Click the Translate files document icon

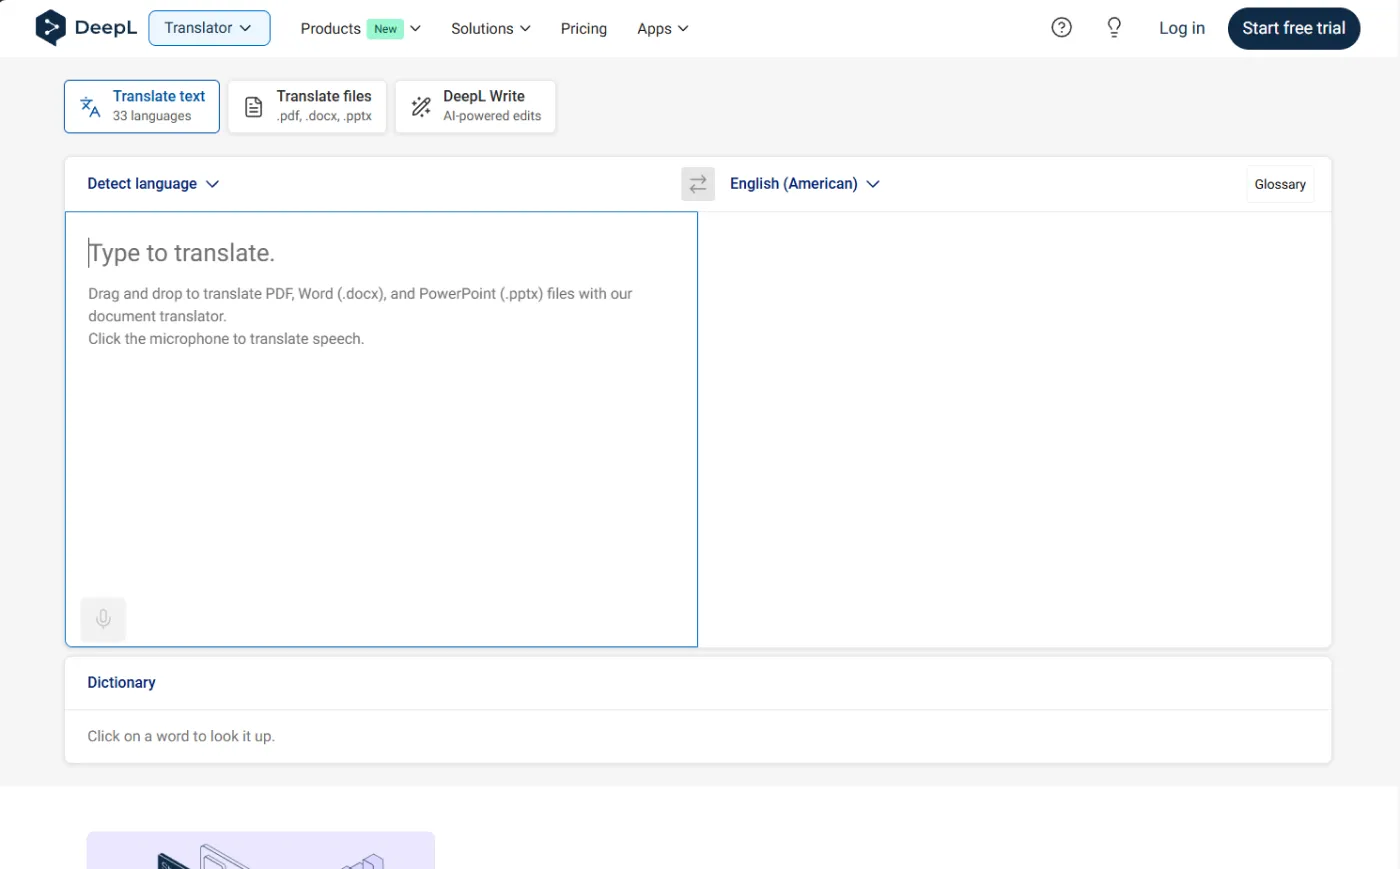coord(254,105)
